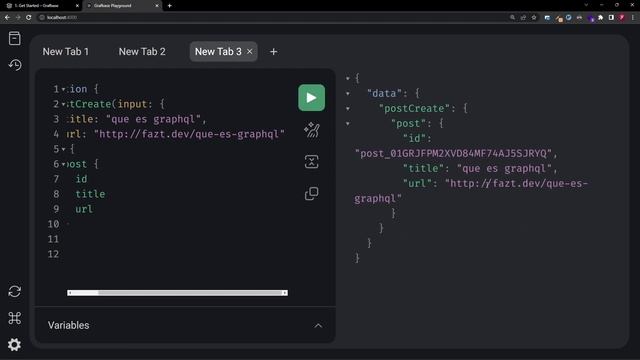Open keyboard shortcuts command icon
Image resolution: width=640 pixels, height=360 pixels.
click(15, 318)
